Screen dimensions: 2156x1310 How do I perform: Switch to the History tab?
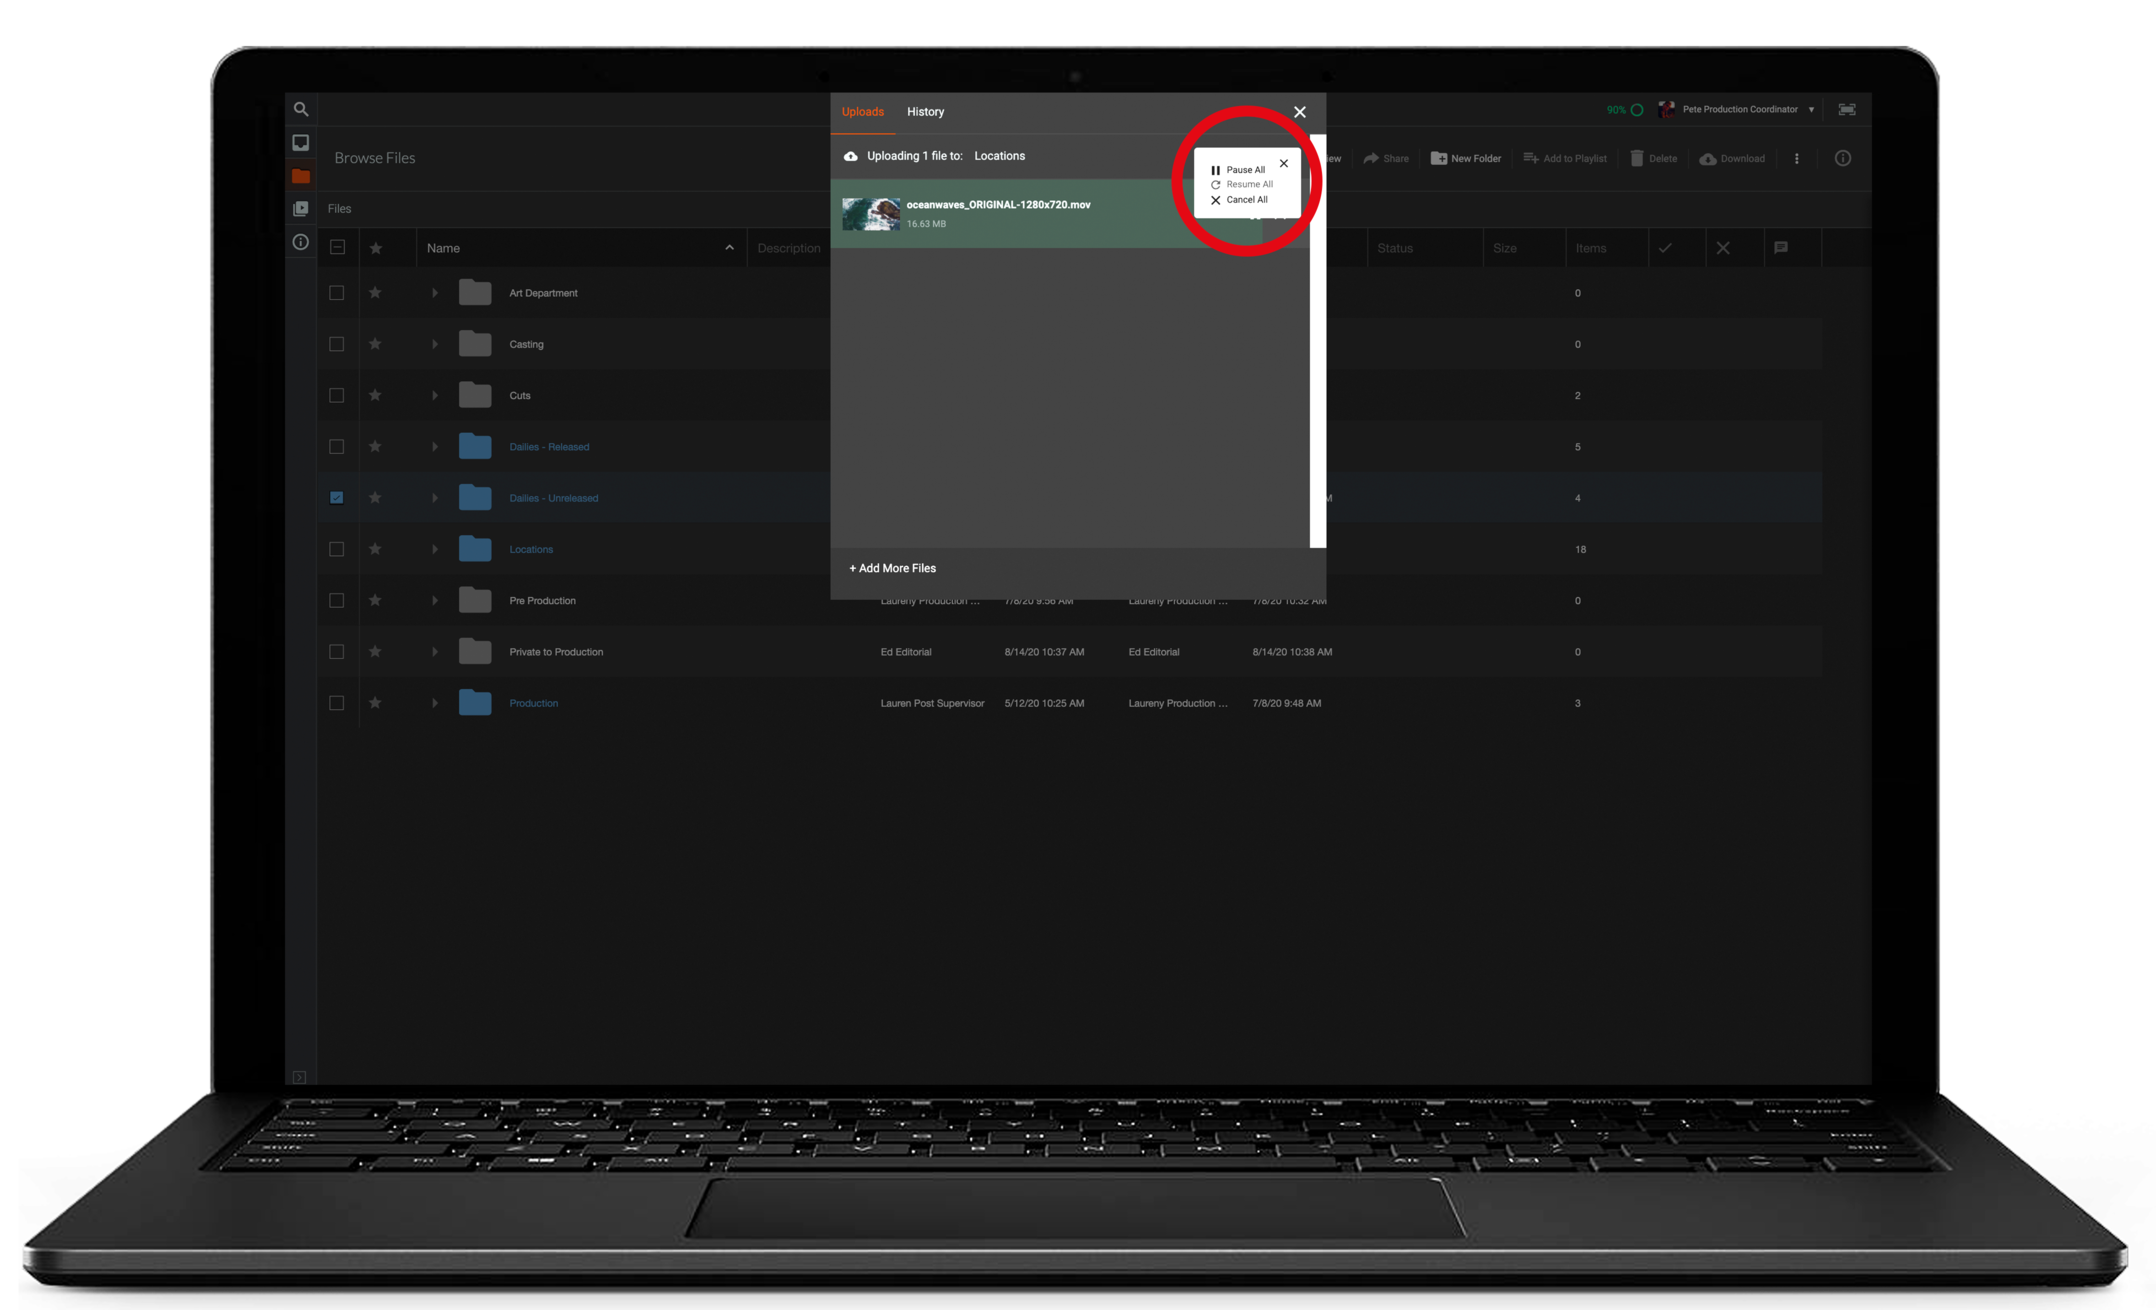(925, 112)
